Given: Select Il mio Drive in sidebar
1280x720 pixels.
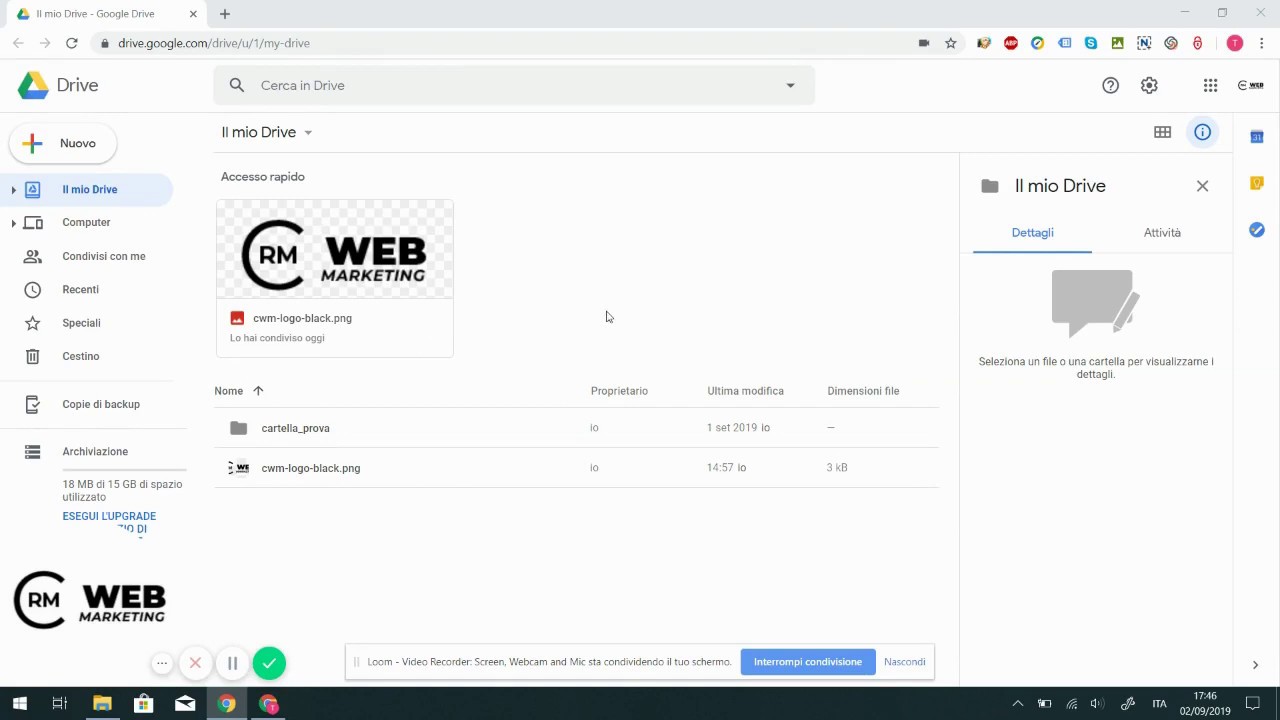Looking at the screenshot, I should 86,189.
